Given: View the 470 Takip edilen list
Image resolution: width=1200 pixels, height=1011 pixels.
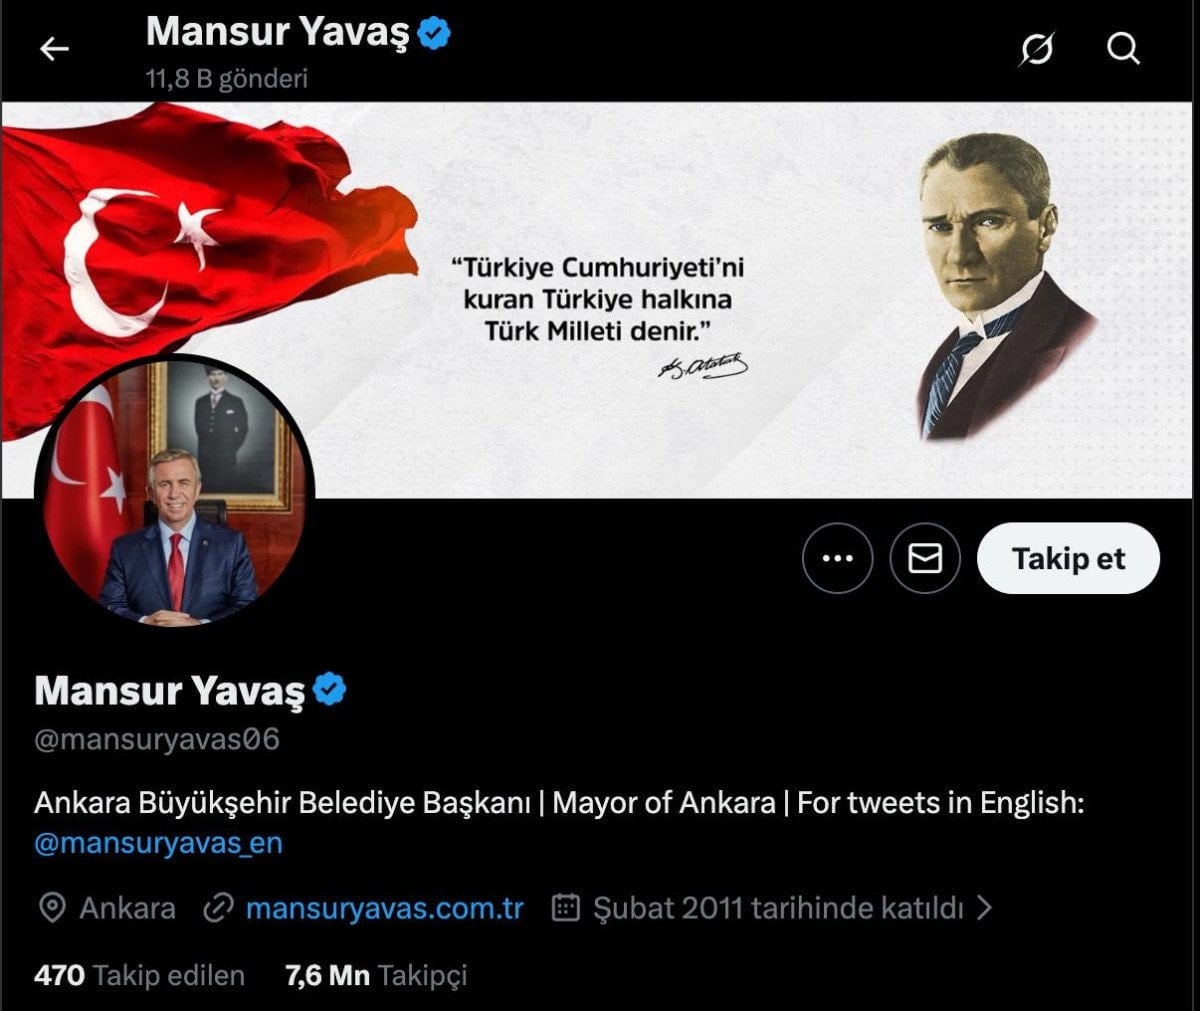Looking at the screenshot, I should click(x=139, y=975).
